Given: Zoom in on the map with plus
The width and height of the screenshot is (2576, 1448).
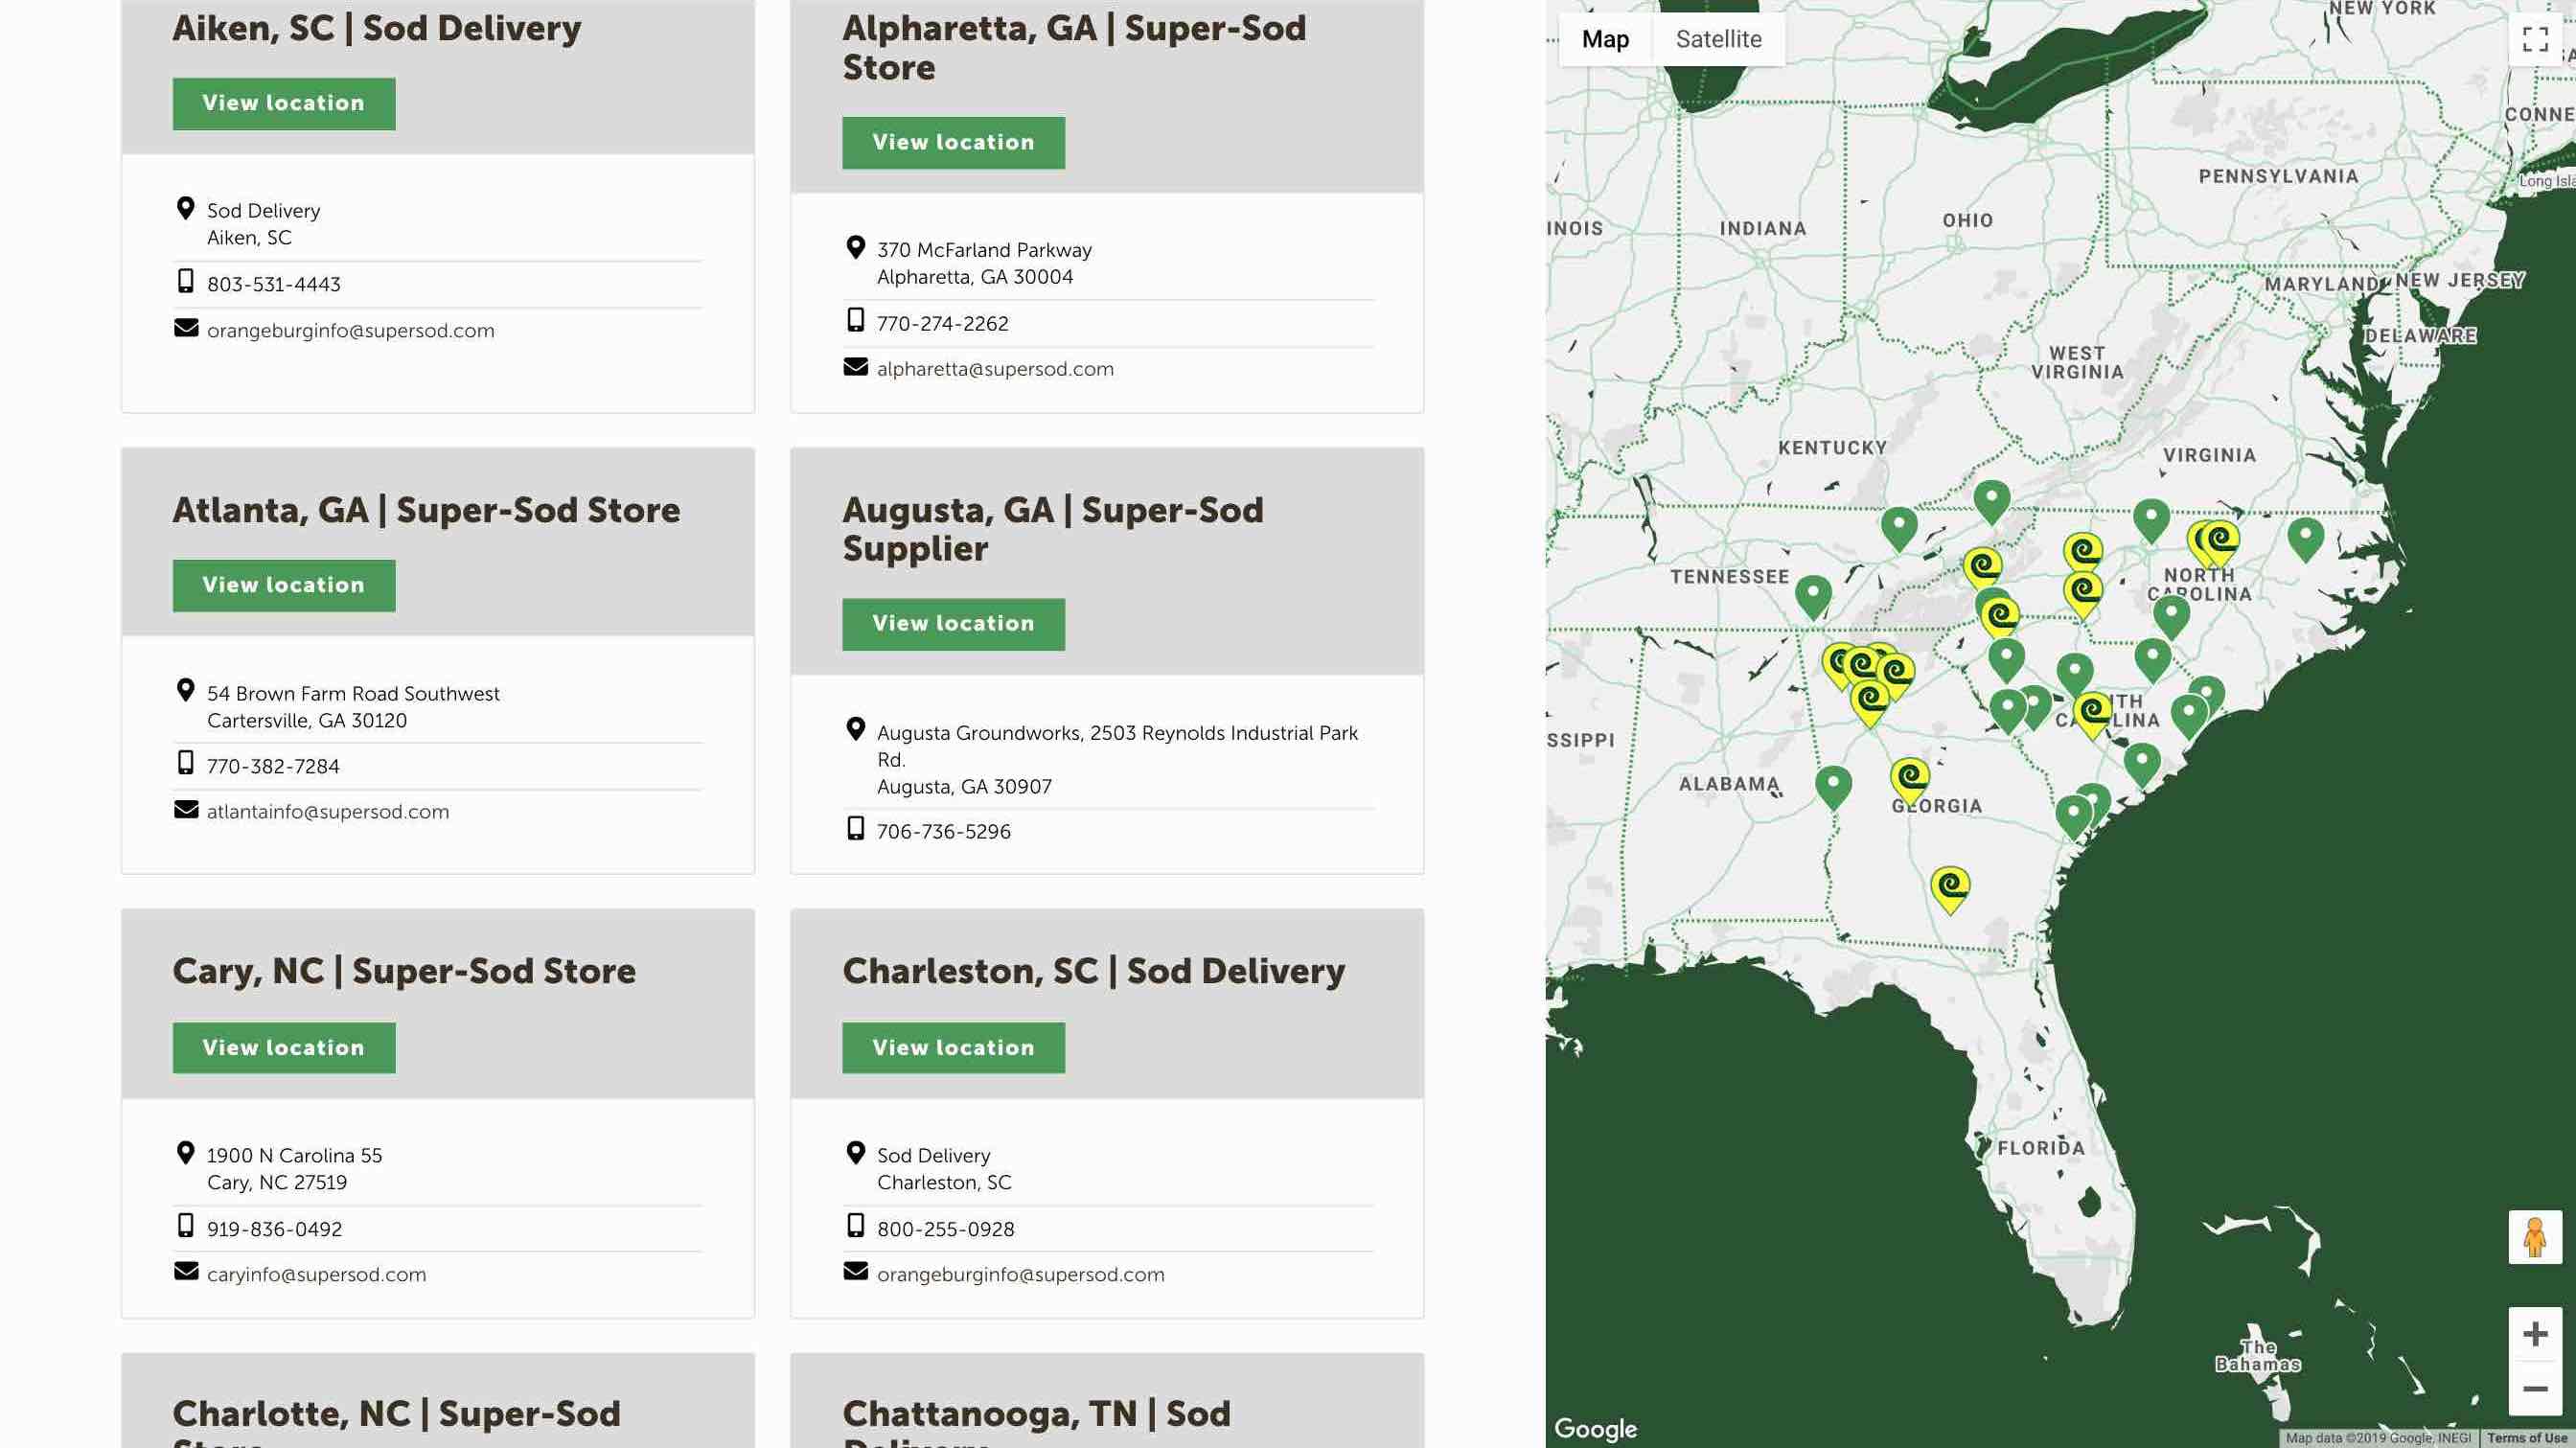Looking at the screenshot, I should pyautogui.click(x=2535, y=1334).
